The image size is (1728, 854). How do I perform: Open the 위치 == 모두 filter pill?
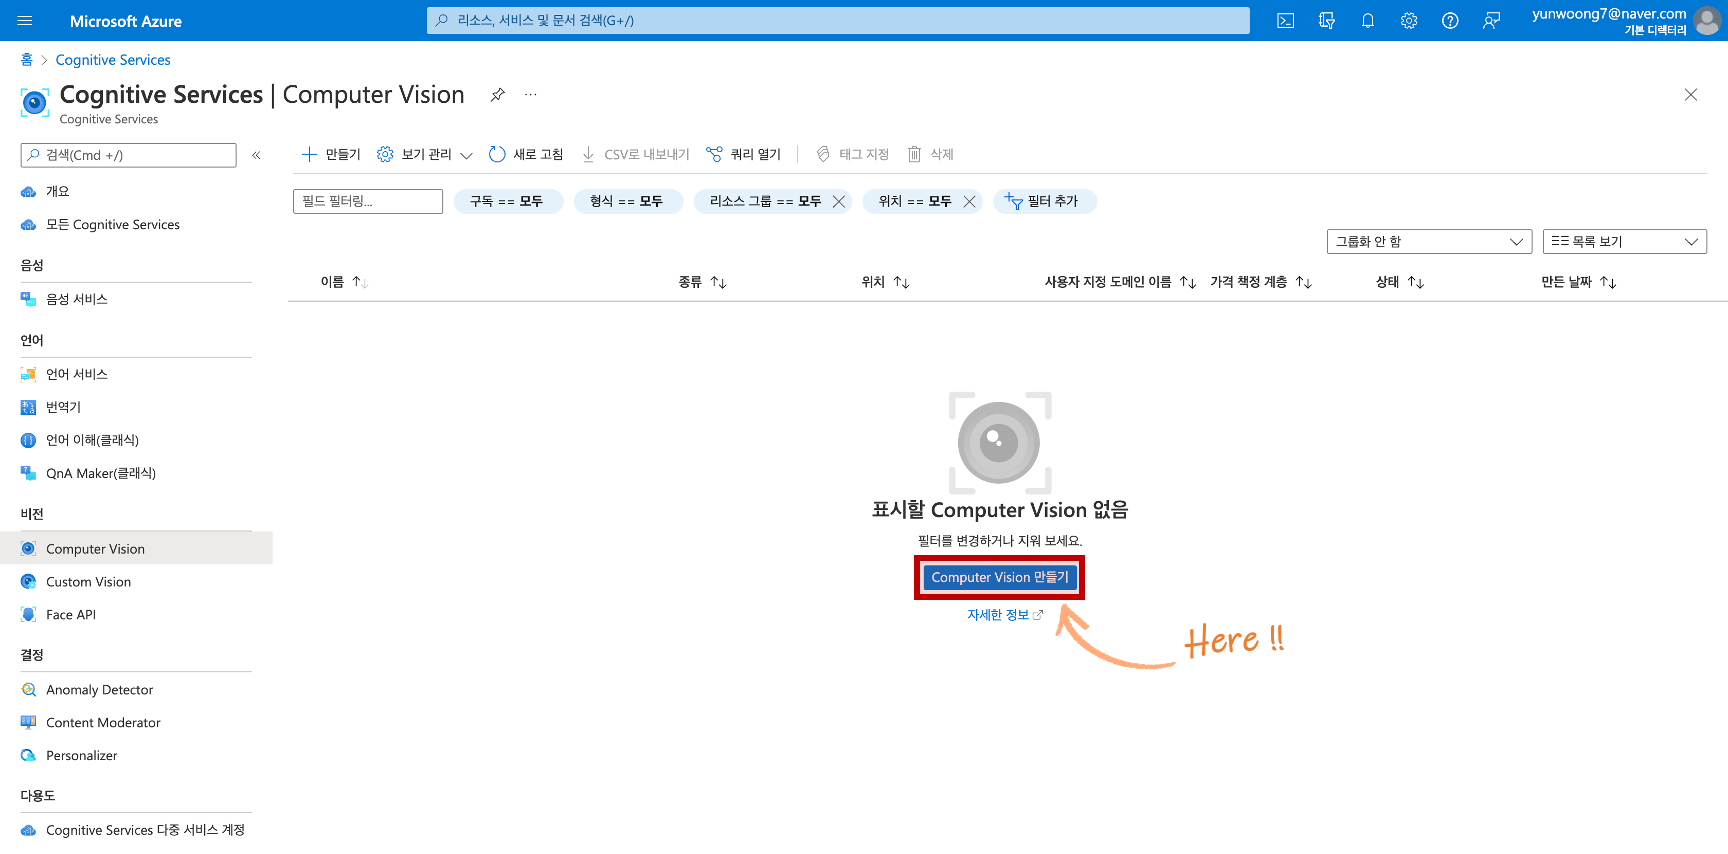[x=914, y=201]
